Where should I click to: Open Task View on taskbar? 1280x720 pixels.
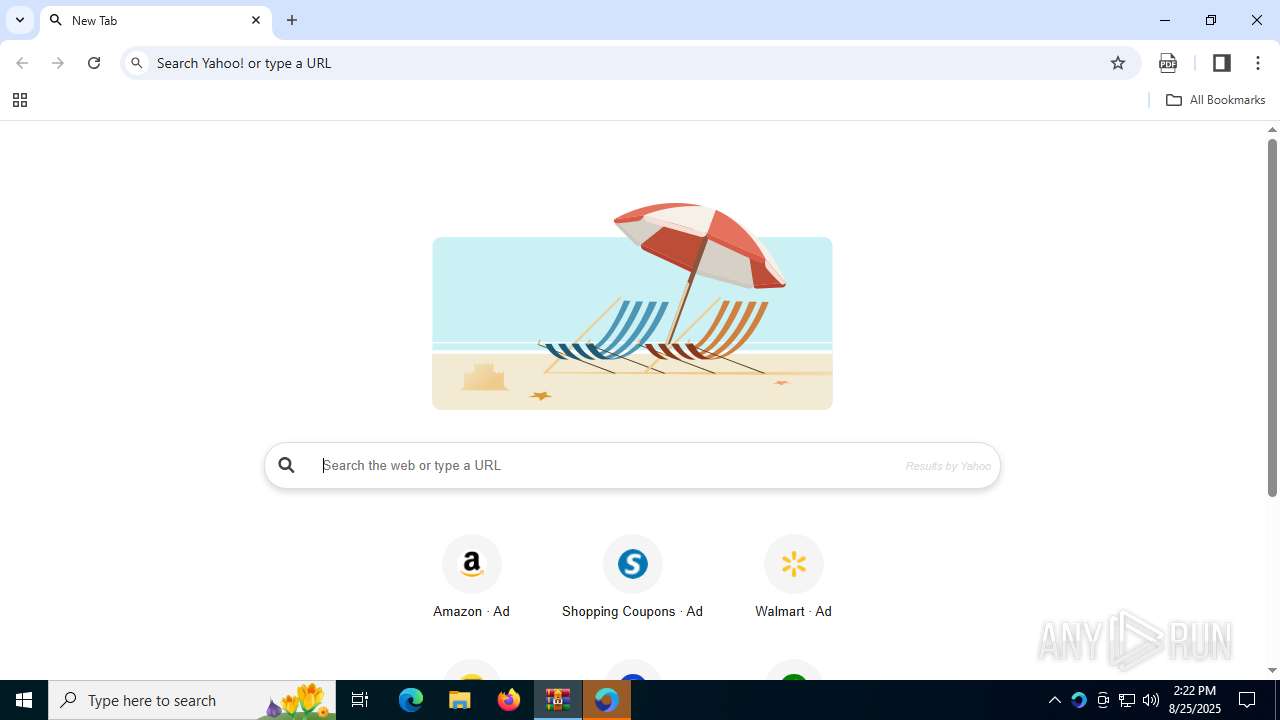click(x=360, y=700)
